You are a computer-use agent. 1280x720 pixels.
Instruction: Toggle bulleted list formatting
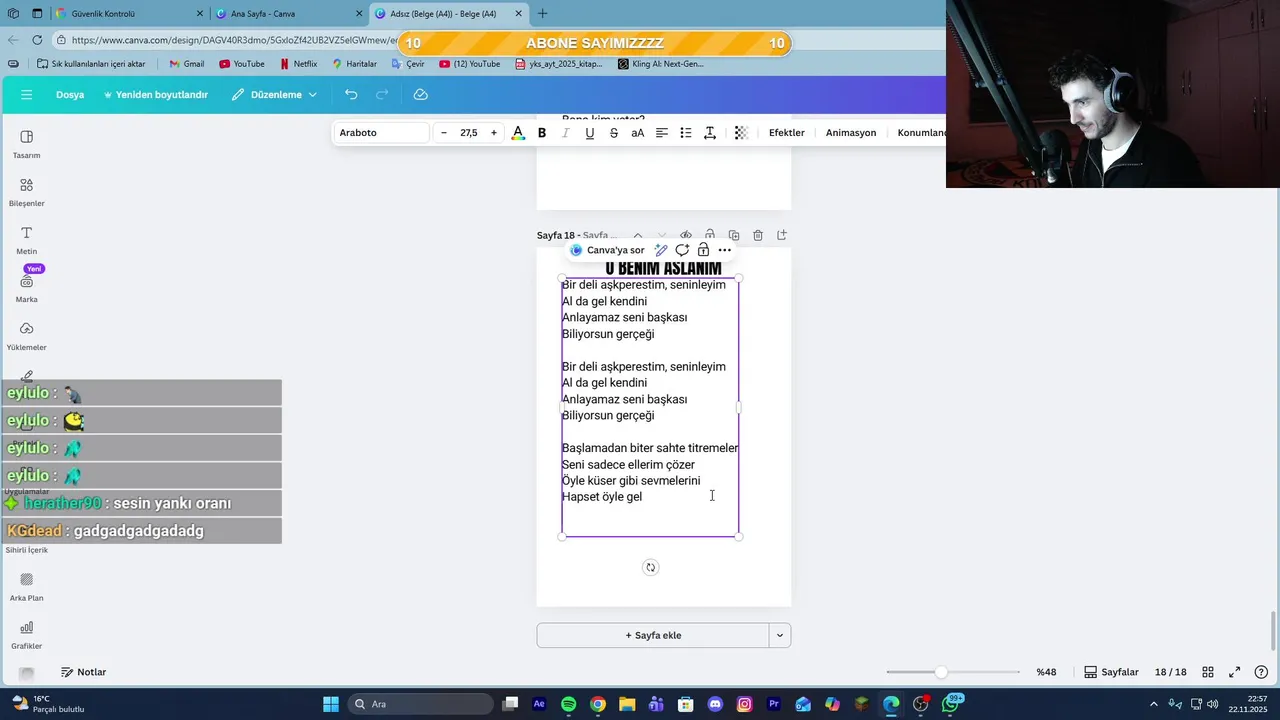[686, 133]
